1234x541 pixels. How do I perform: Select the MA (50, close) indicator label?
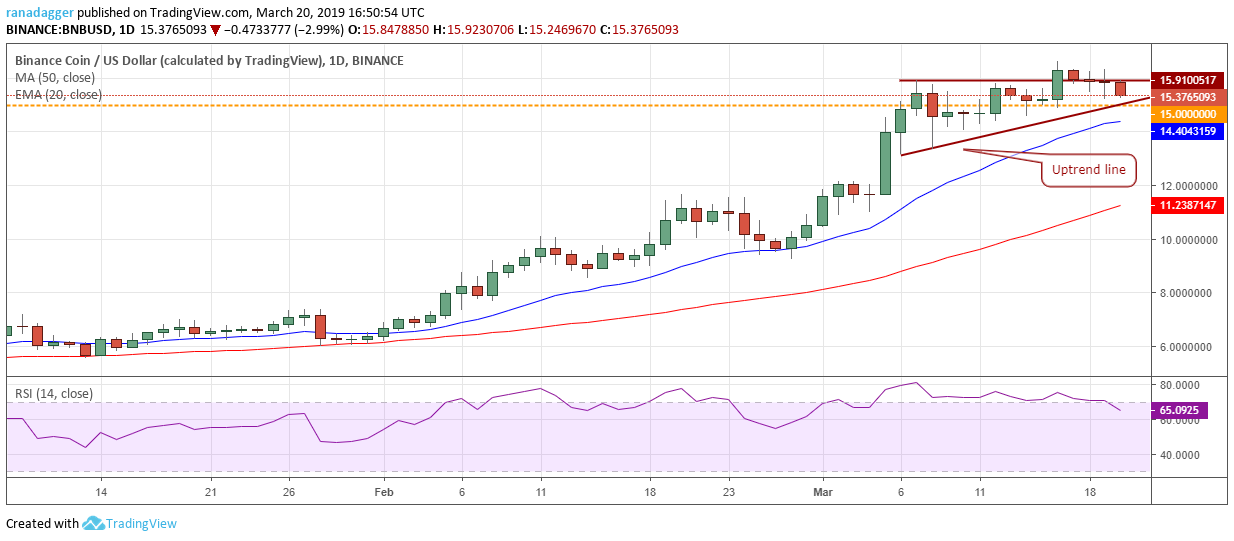55,77
